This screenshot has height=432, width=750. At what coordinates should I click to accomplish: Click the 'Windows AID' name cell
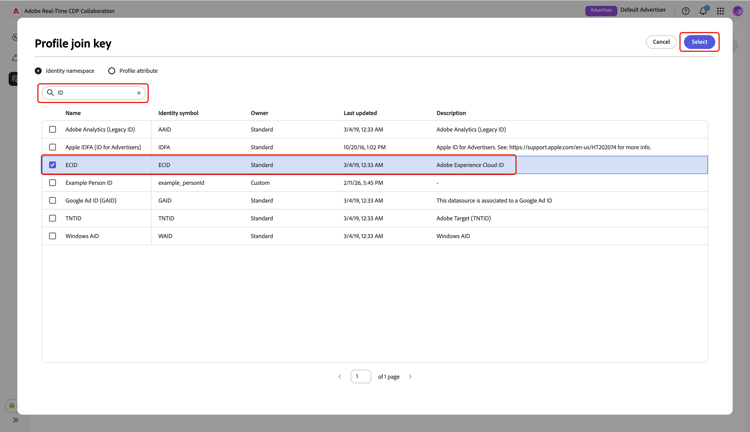tap(82, 236)
